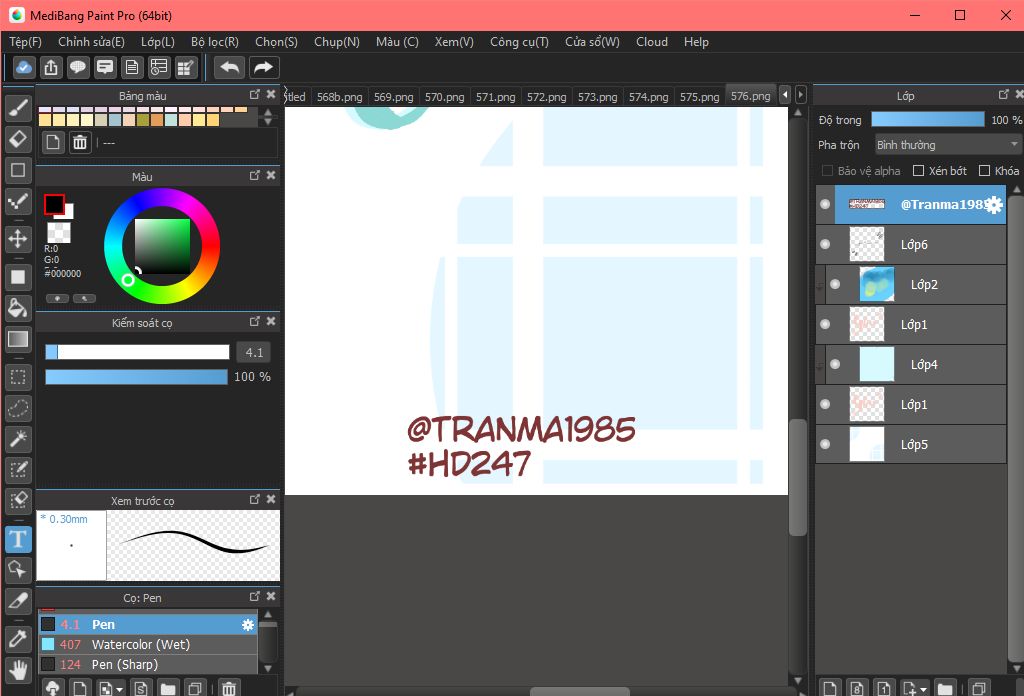Select the Pen (Sharp) brush
This screenshot has height=696, width=1024.
coord(148,665)
